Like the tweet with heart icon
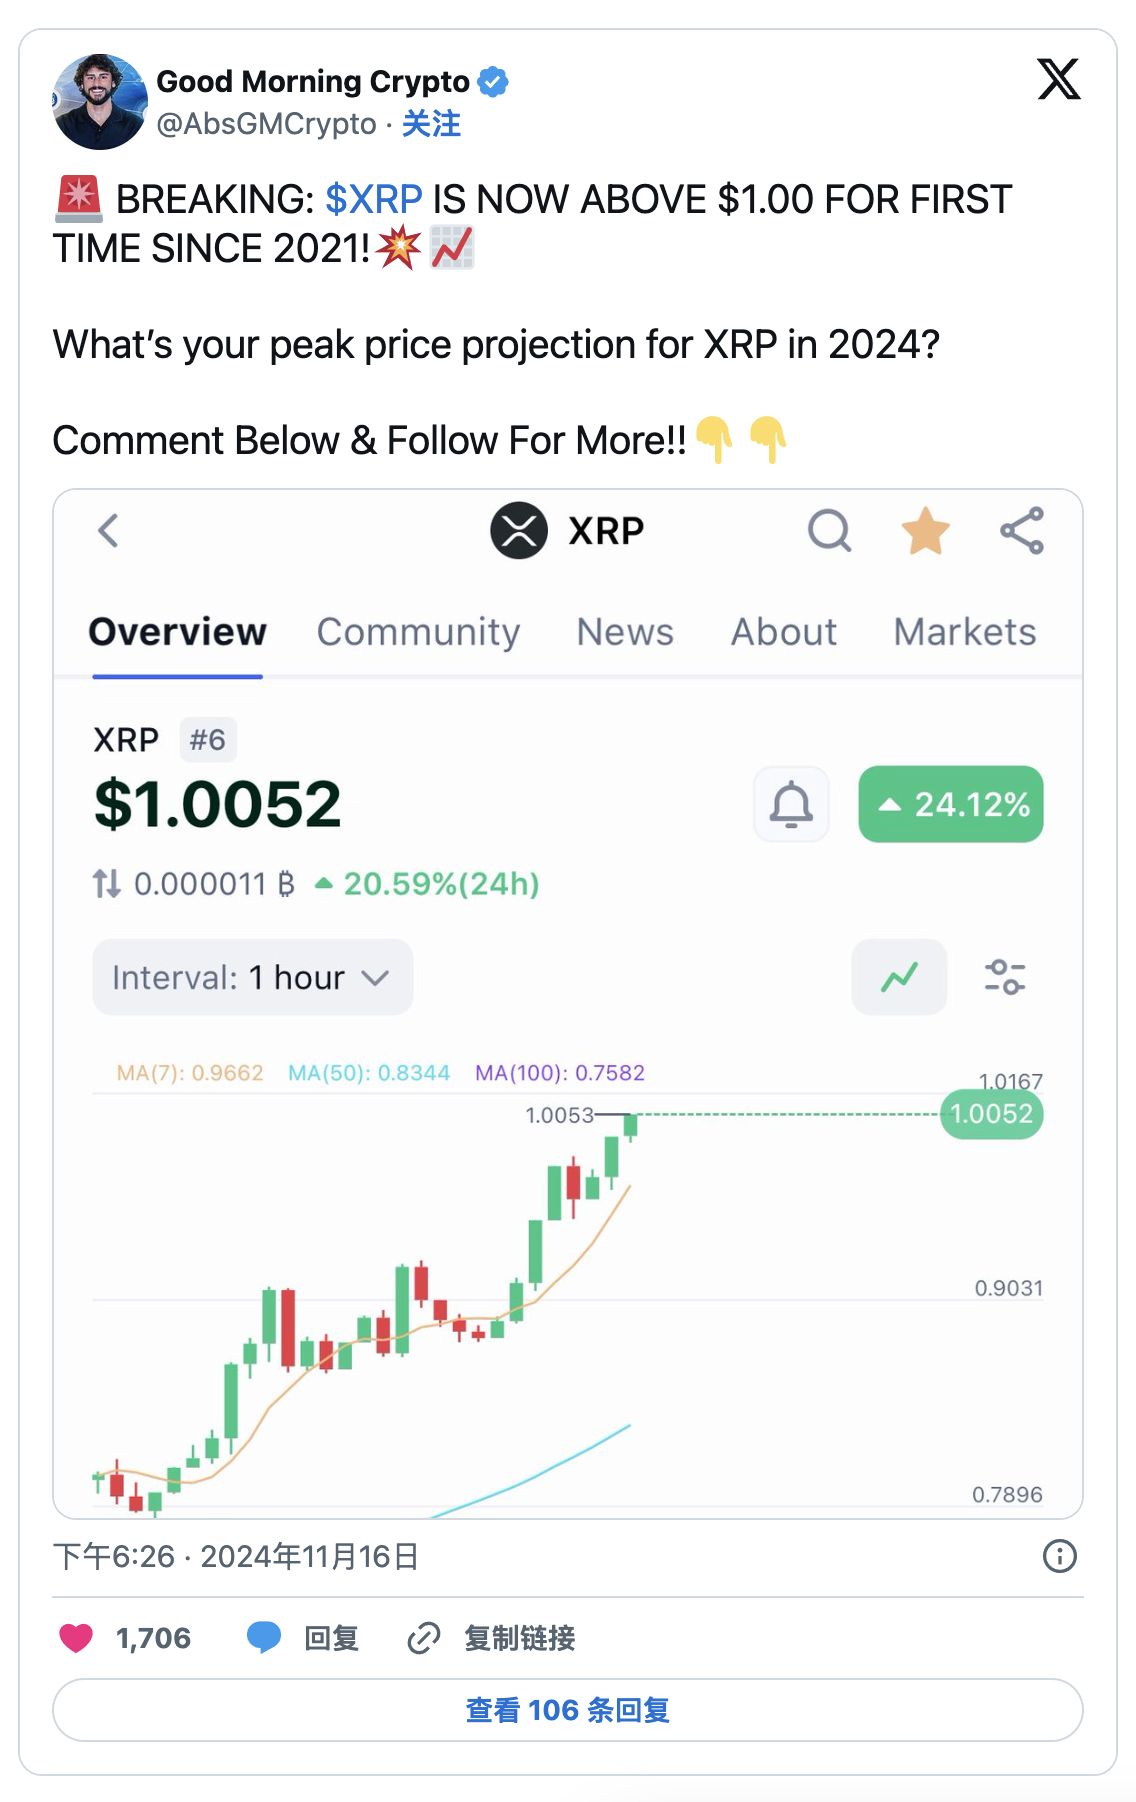The height and width of the screenshot is (1802, 1136). coord(76,1638)
